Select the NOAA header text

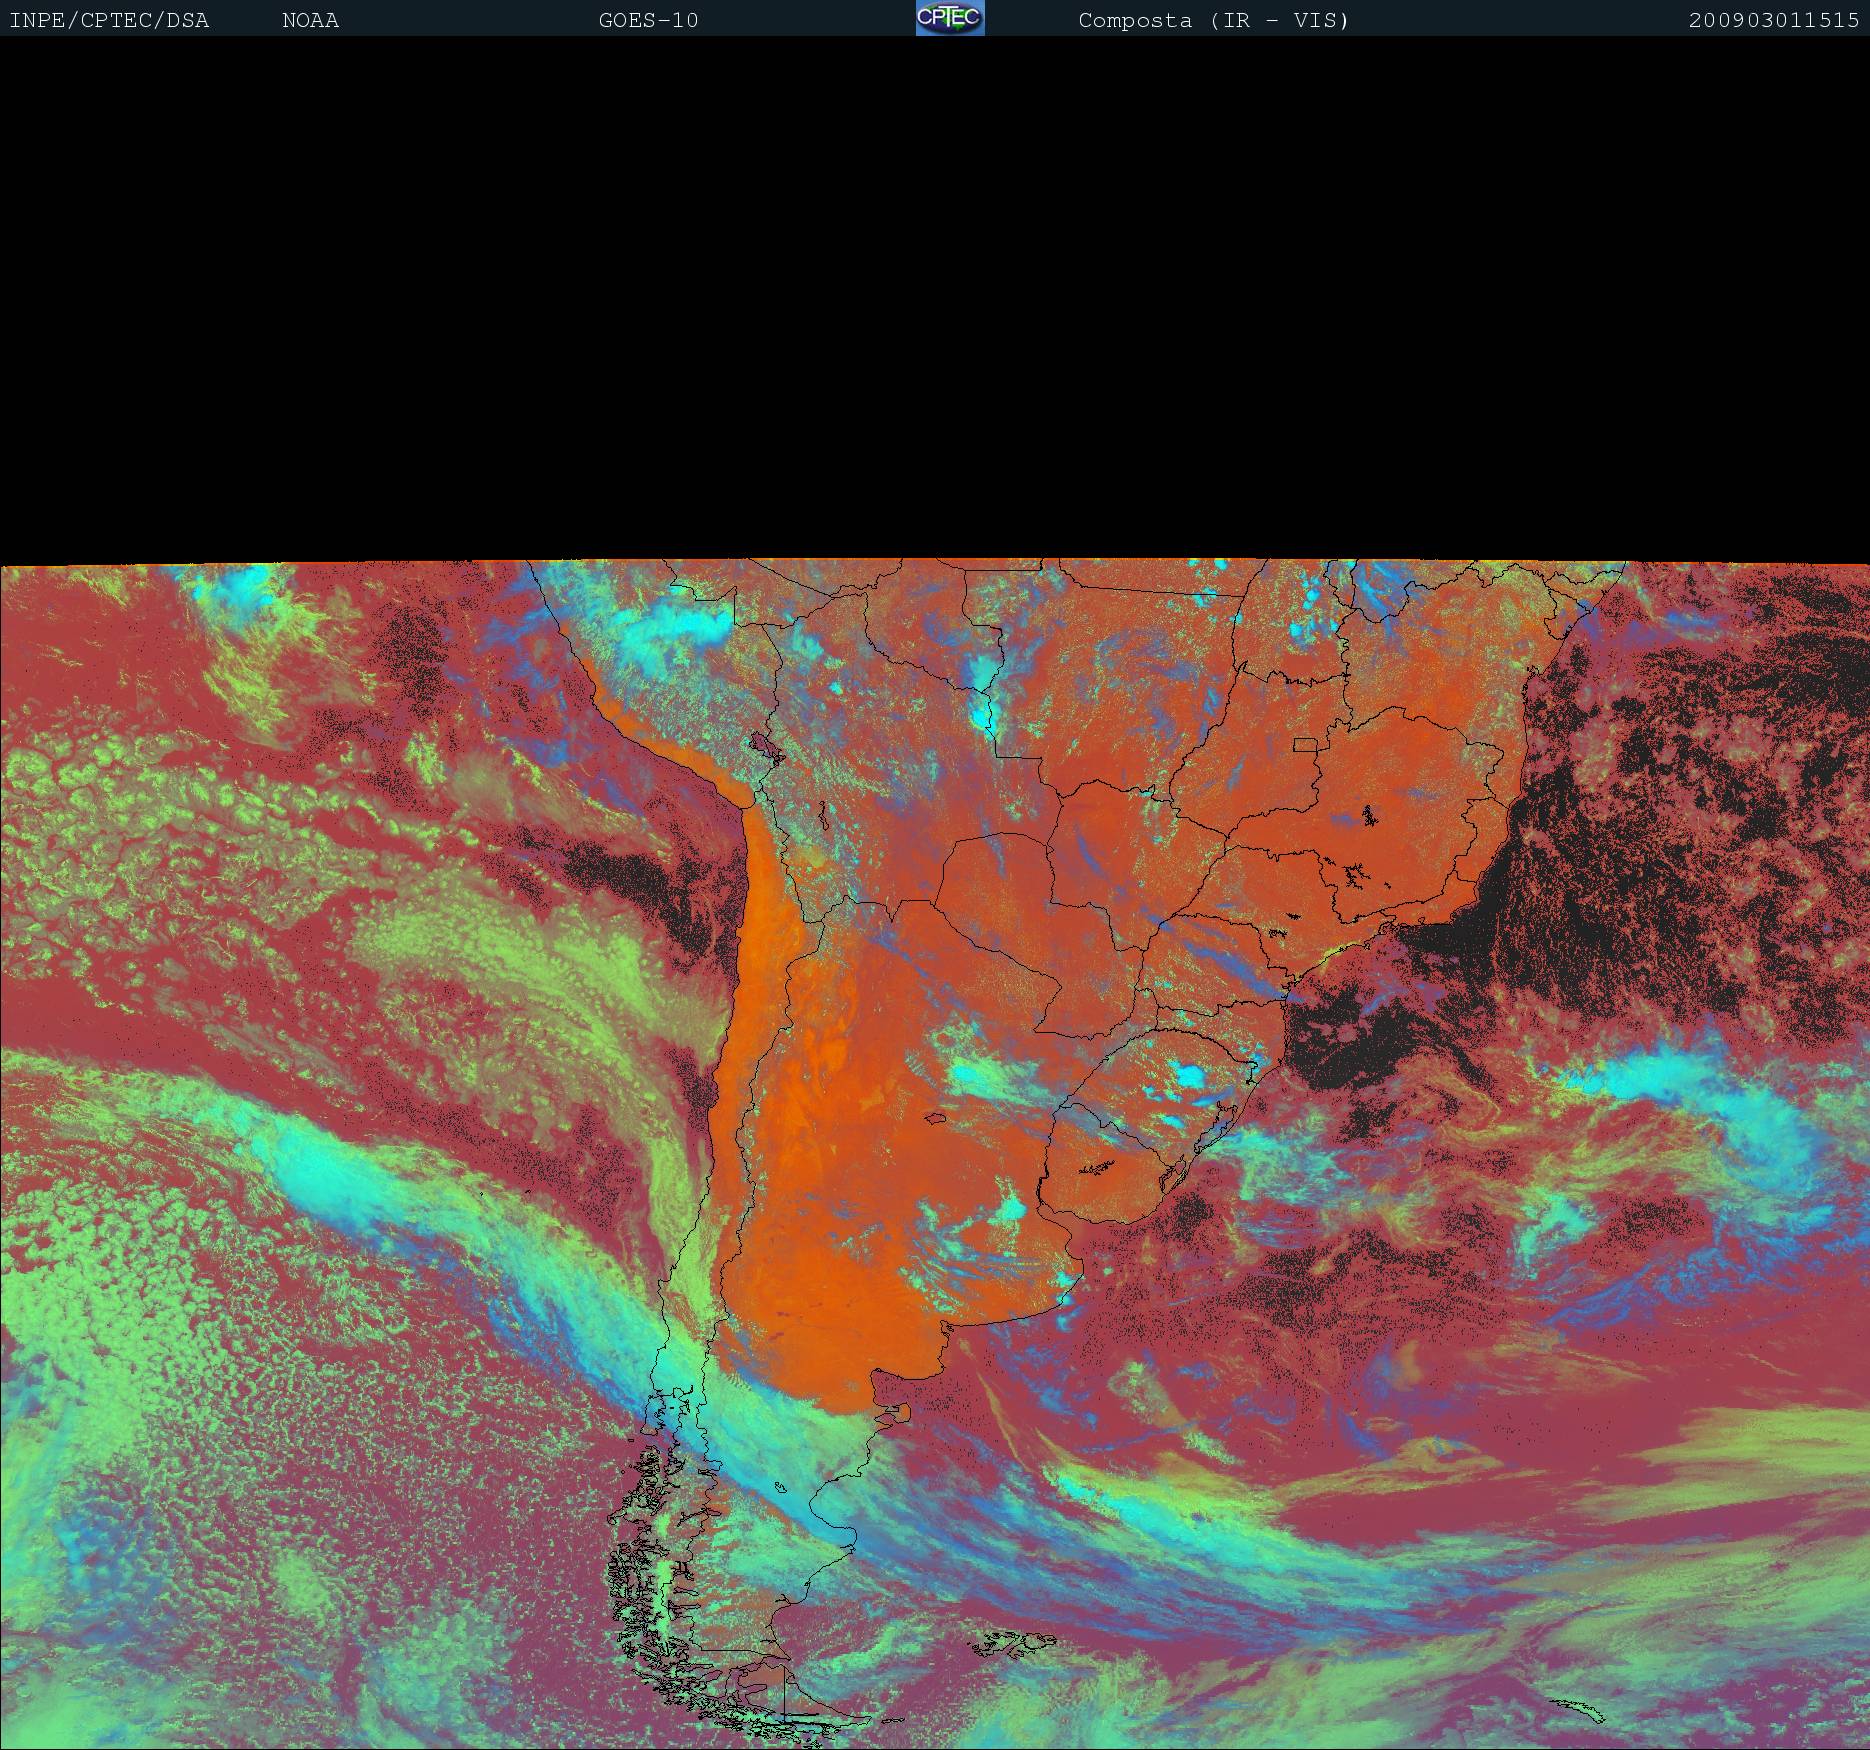[310, 20]
